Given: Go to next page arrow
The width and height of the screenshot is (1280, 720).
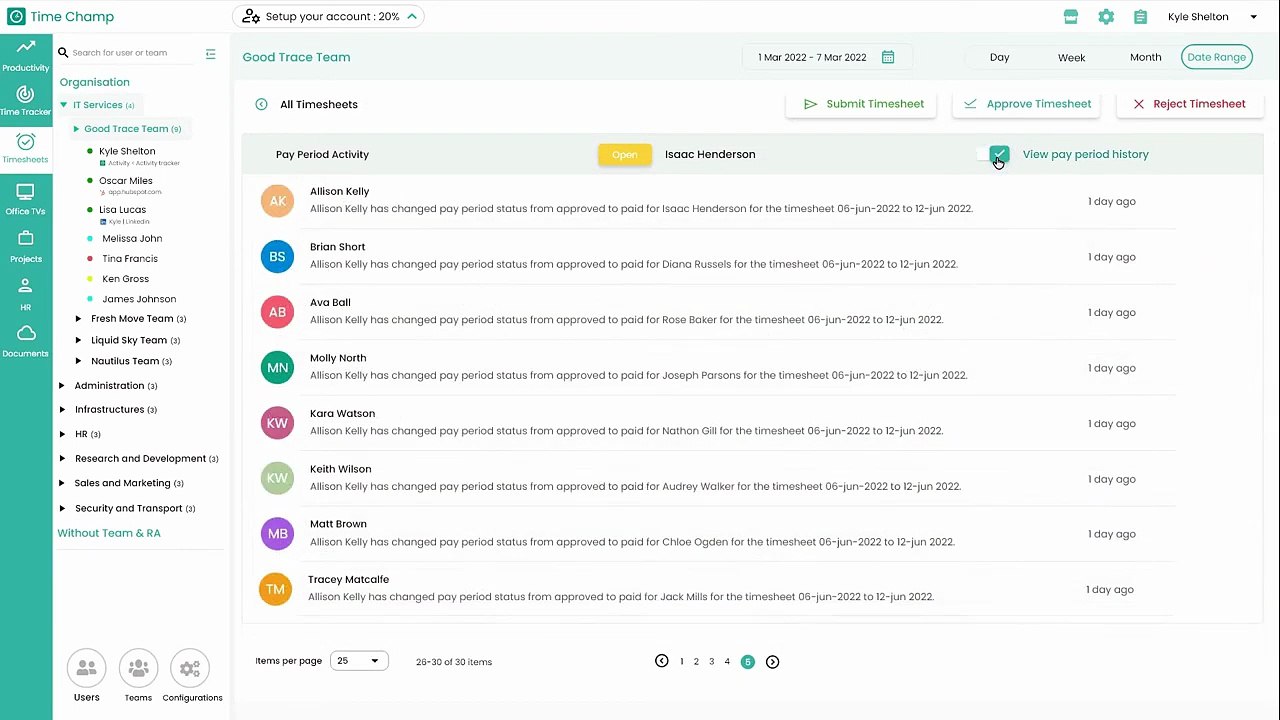Looking at the screenshot, I should point(773,662).
